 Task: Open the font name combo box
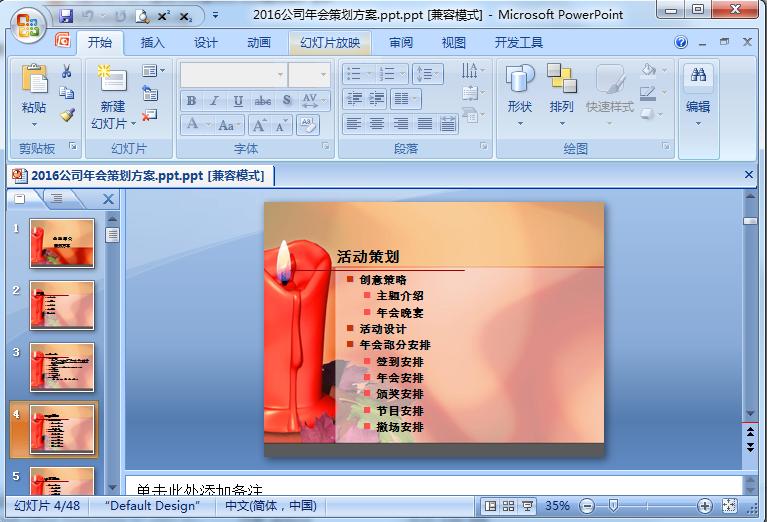tap(234, 74)
